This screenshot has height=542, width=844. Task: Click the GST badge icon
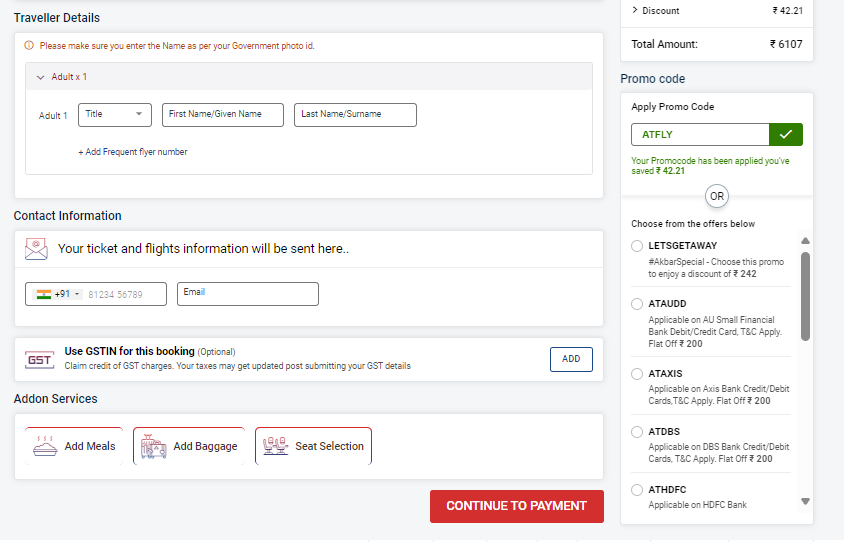pos(40,360)
